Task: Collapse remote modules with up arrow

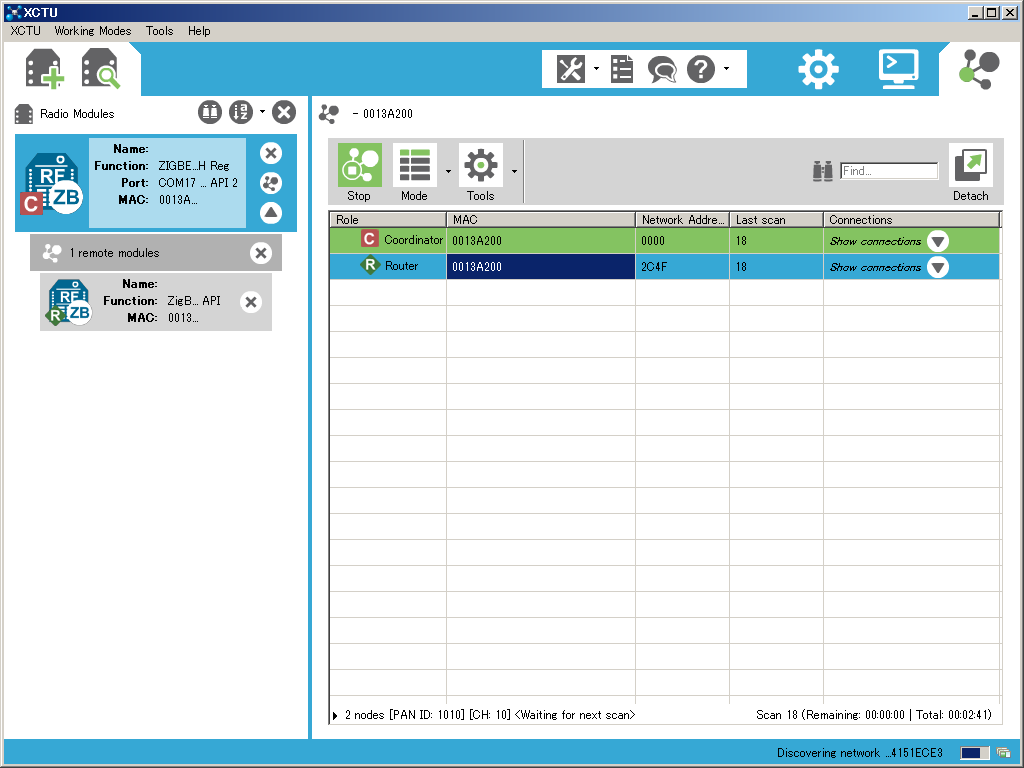Action: tap(271, 213)
